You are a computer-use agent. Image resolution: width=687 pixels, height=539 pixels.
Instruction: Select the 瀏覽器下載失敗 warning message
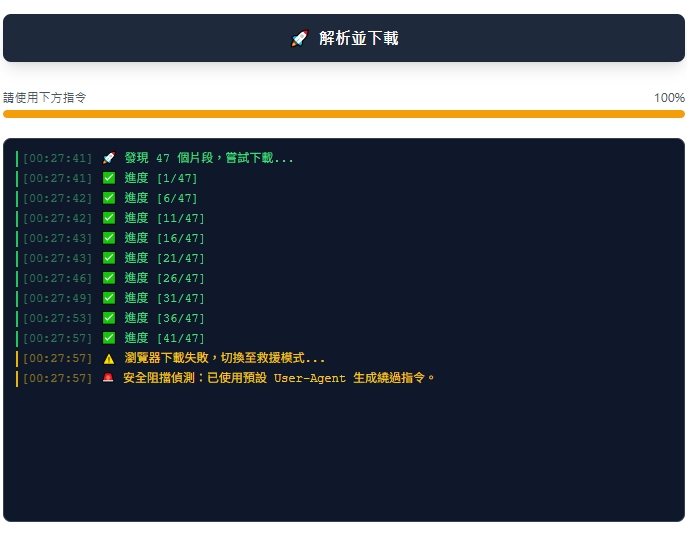225,358
